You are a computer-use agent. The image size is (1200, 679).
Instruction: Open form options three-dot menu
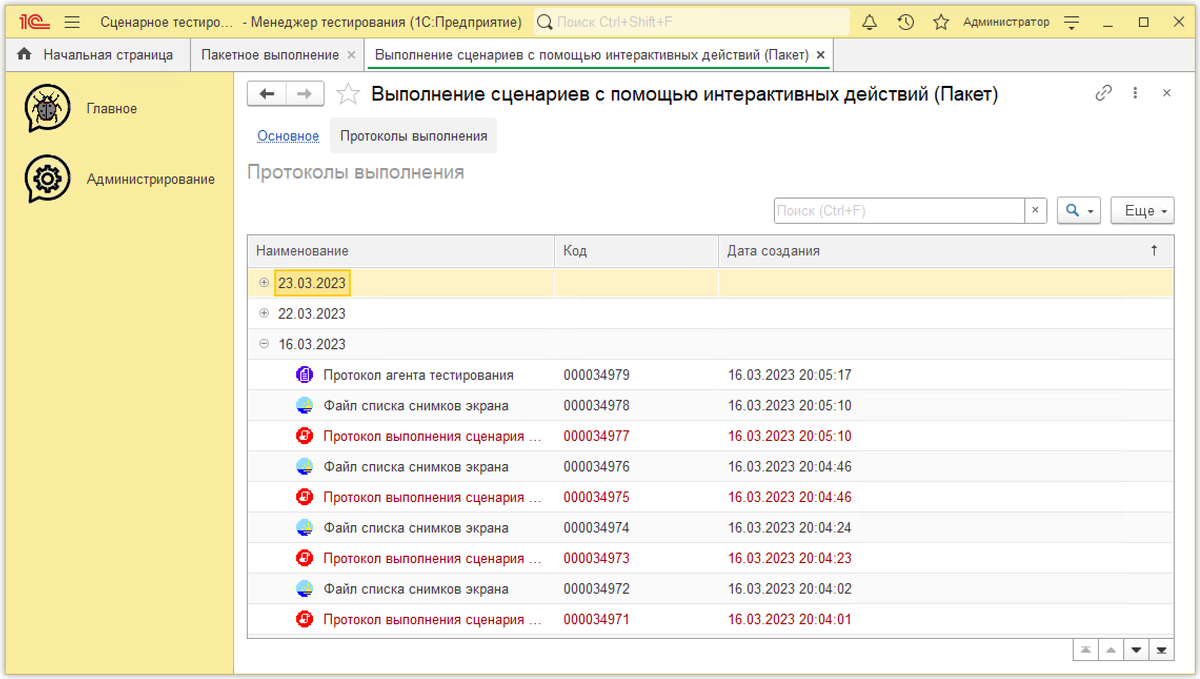(1135, 93)
